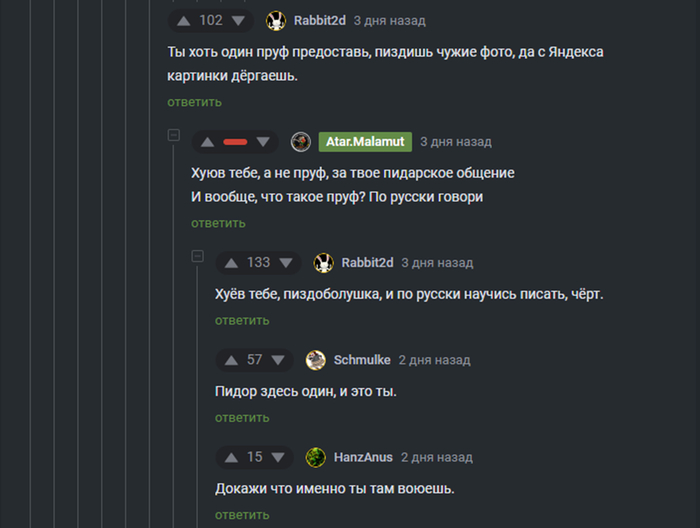Upvote Schmulke's comment rated 57

(232, 360)
